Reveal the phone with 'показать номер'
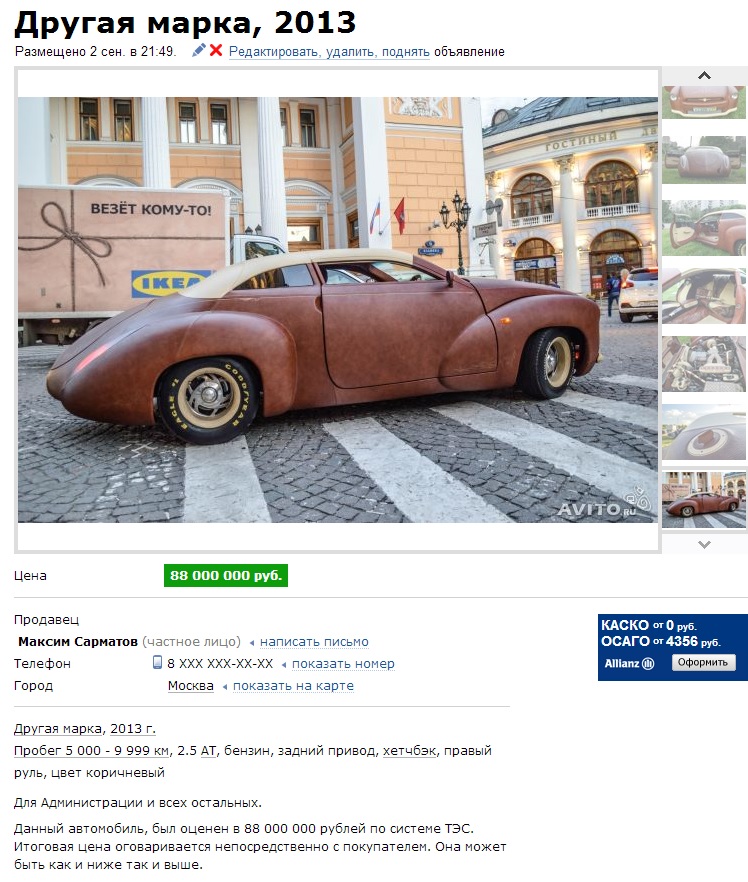Image resolution: width=748 pixels, height=882 pixels. coord(343,664)
